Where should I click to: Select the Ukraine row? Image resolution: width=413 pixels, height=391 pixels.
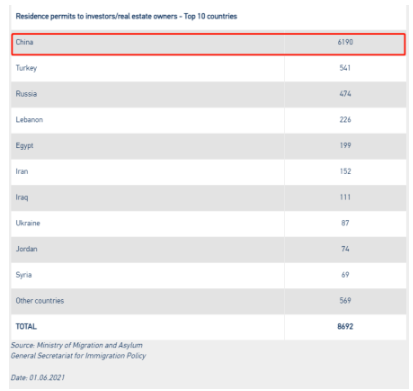coord(209,223)
